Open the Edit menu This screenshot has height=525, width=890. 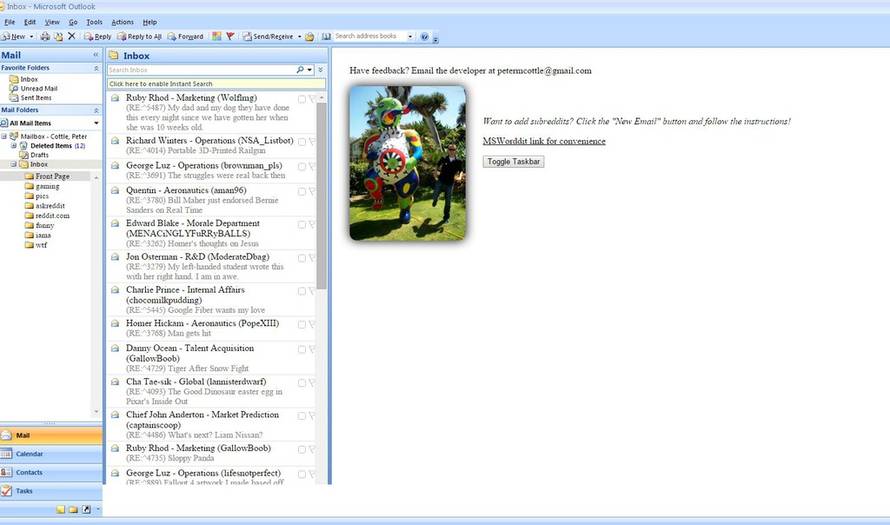[30, 22]
